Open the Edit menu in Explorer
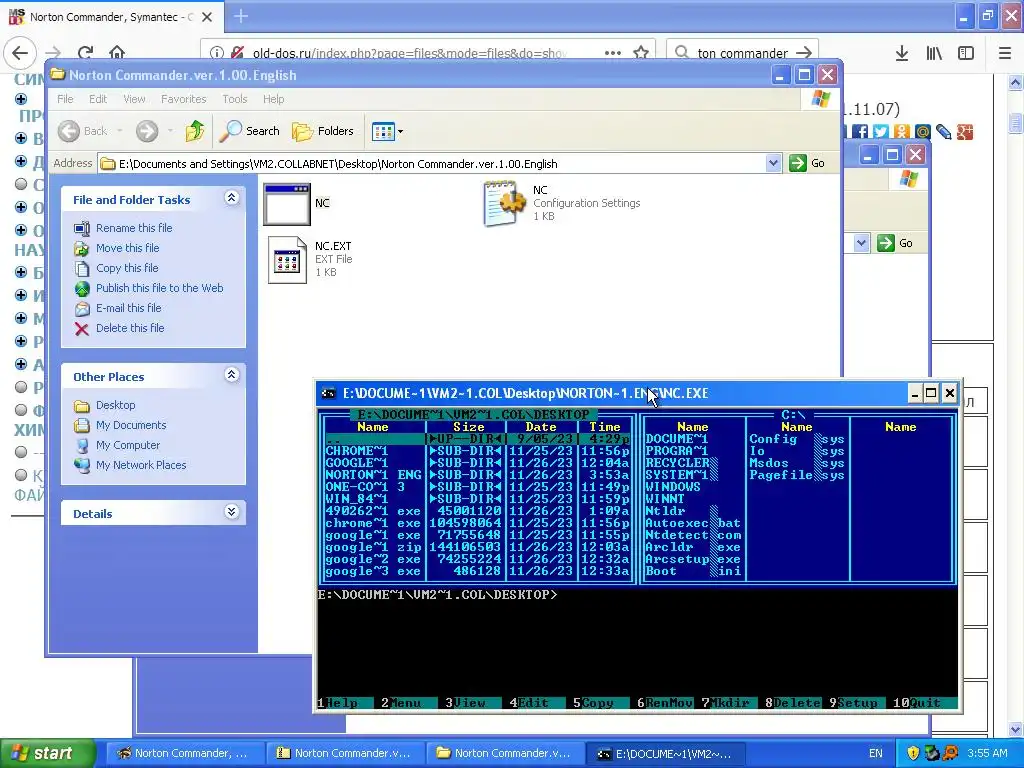Image resolution: width=1024 pixels, height=768 pixels. pyautogui.click(x=98, y=99)
